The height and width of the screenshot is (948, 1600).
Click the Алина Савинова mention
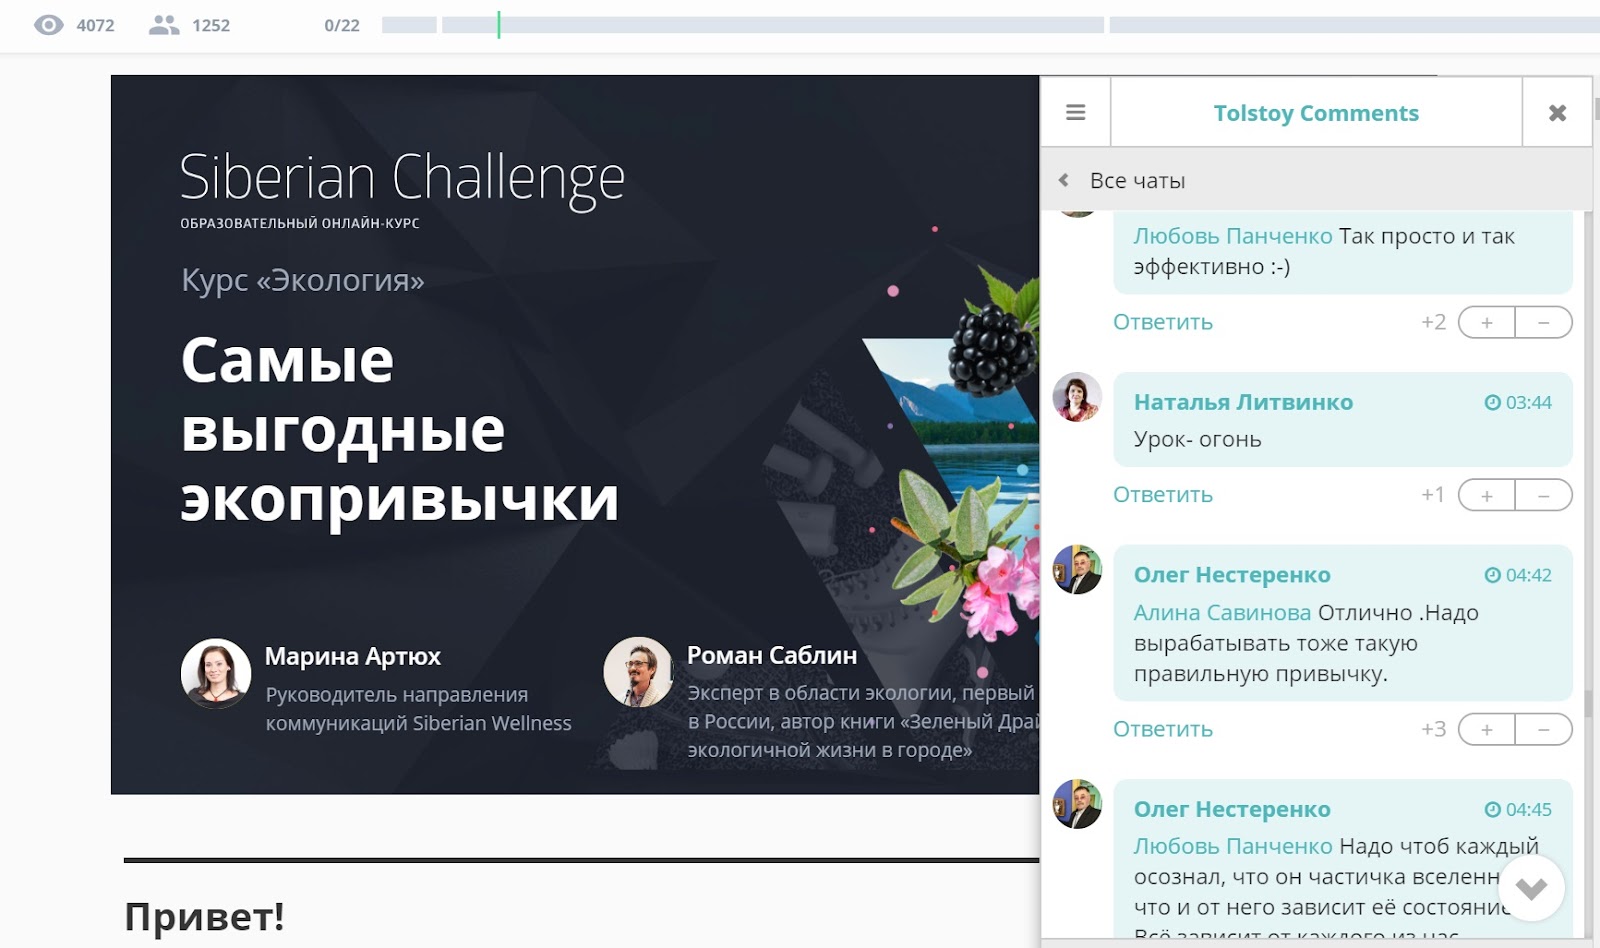tap(1222, 612)
